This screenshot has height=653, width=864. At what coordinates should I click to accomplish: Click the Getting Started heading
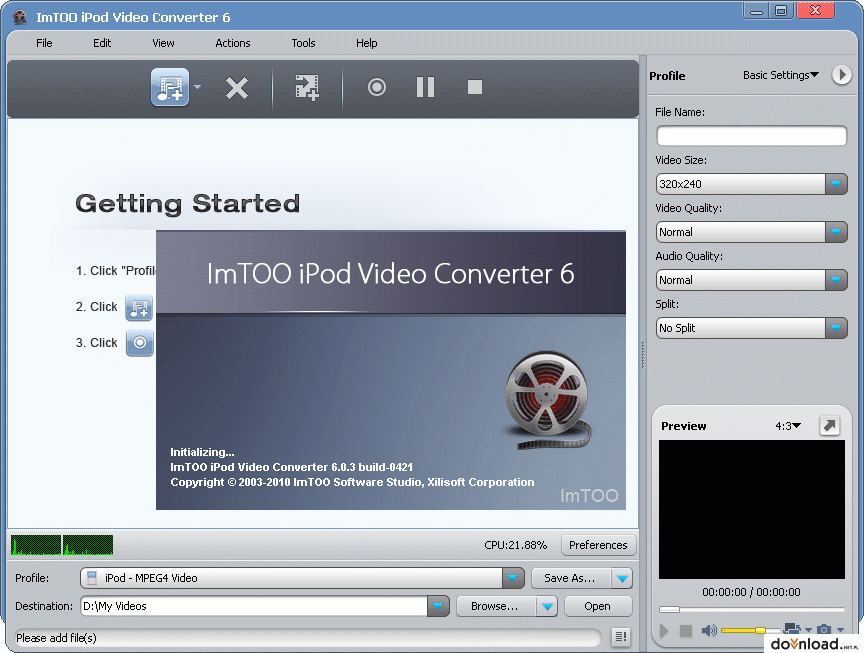pos(188,204)
